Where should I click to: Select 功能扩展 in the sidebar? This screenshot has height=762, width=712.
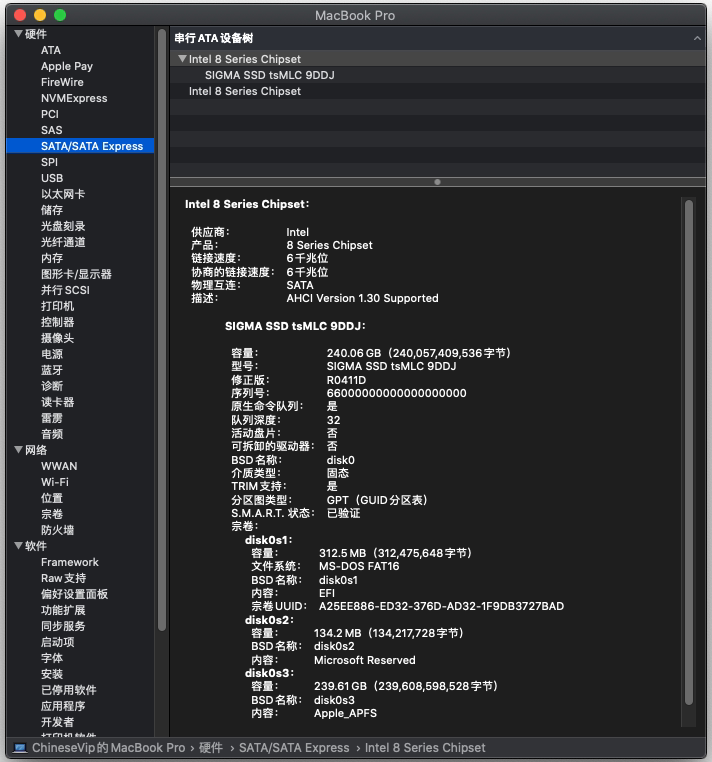63,610
